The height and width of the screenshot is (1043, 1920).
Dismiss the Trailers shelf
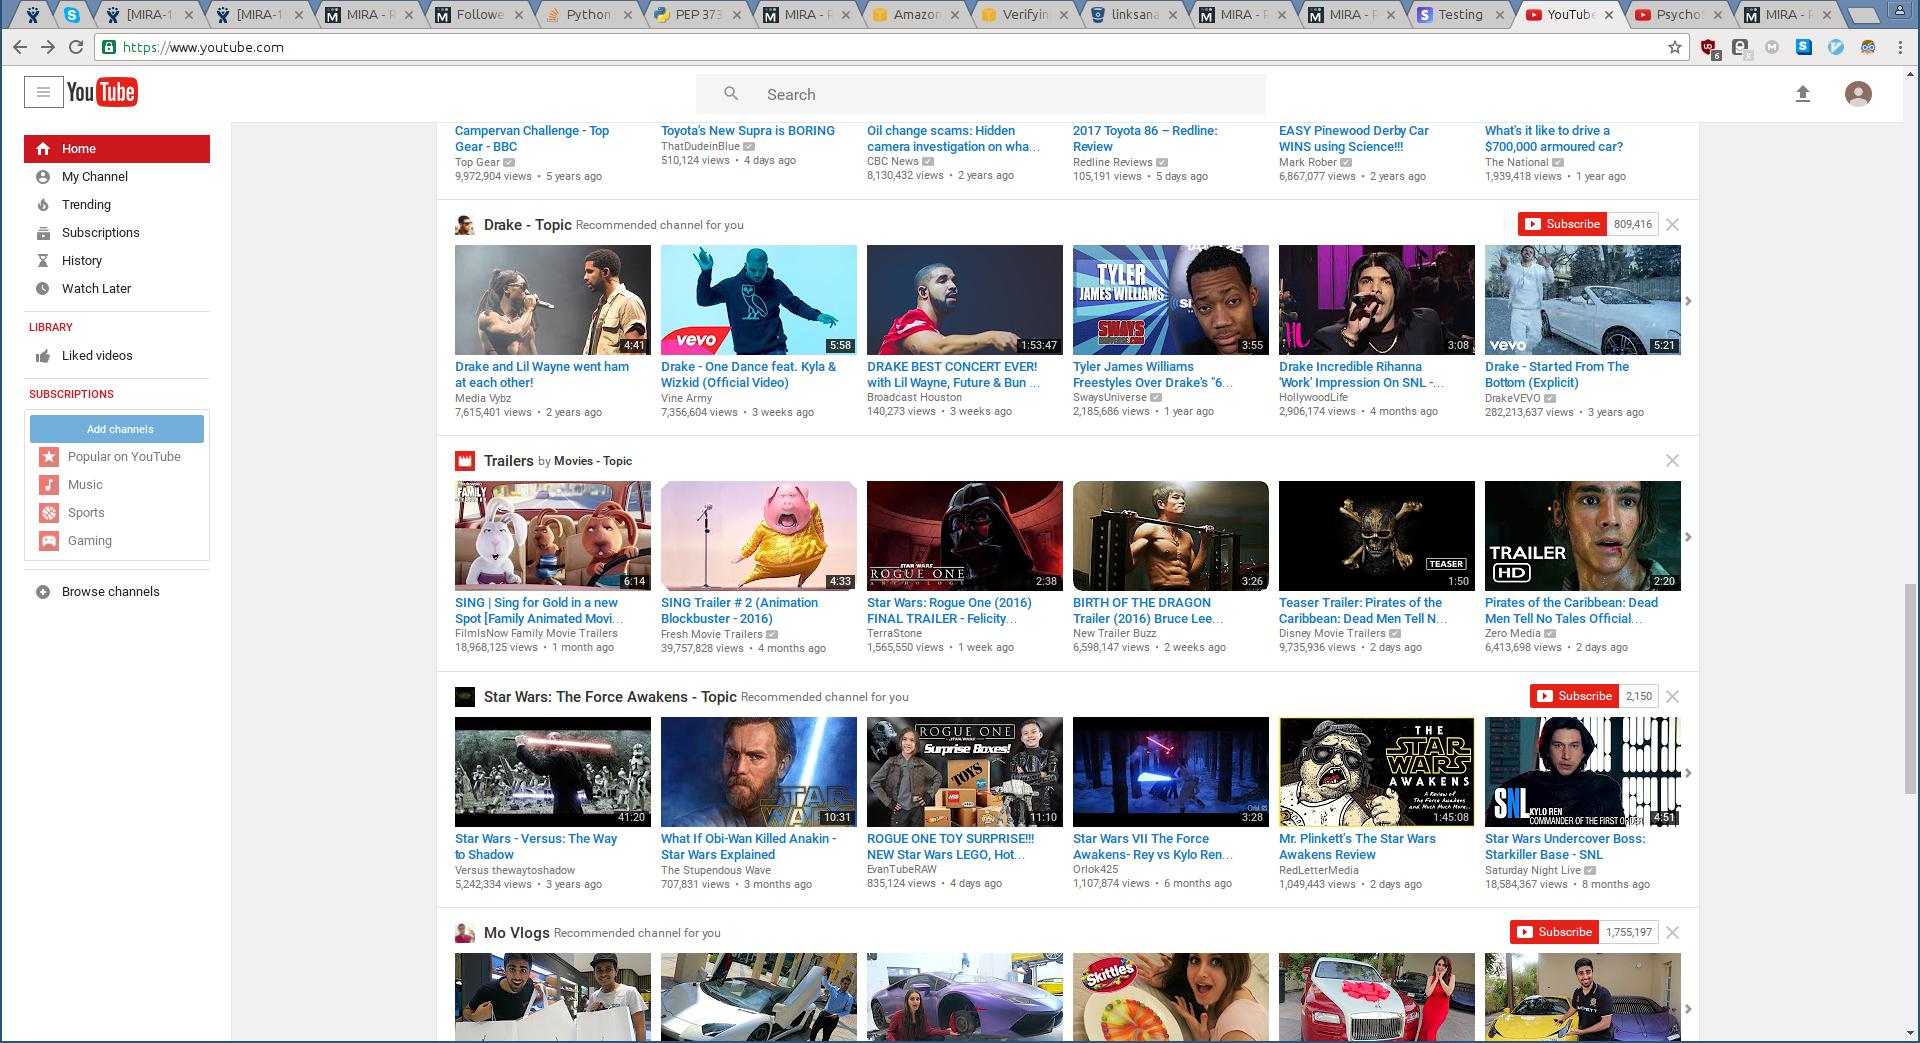point(1672,460)
